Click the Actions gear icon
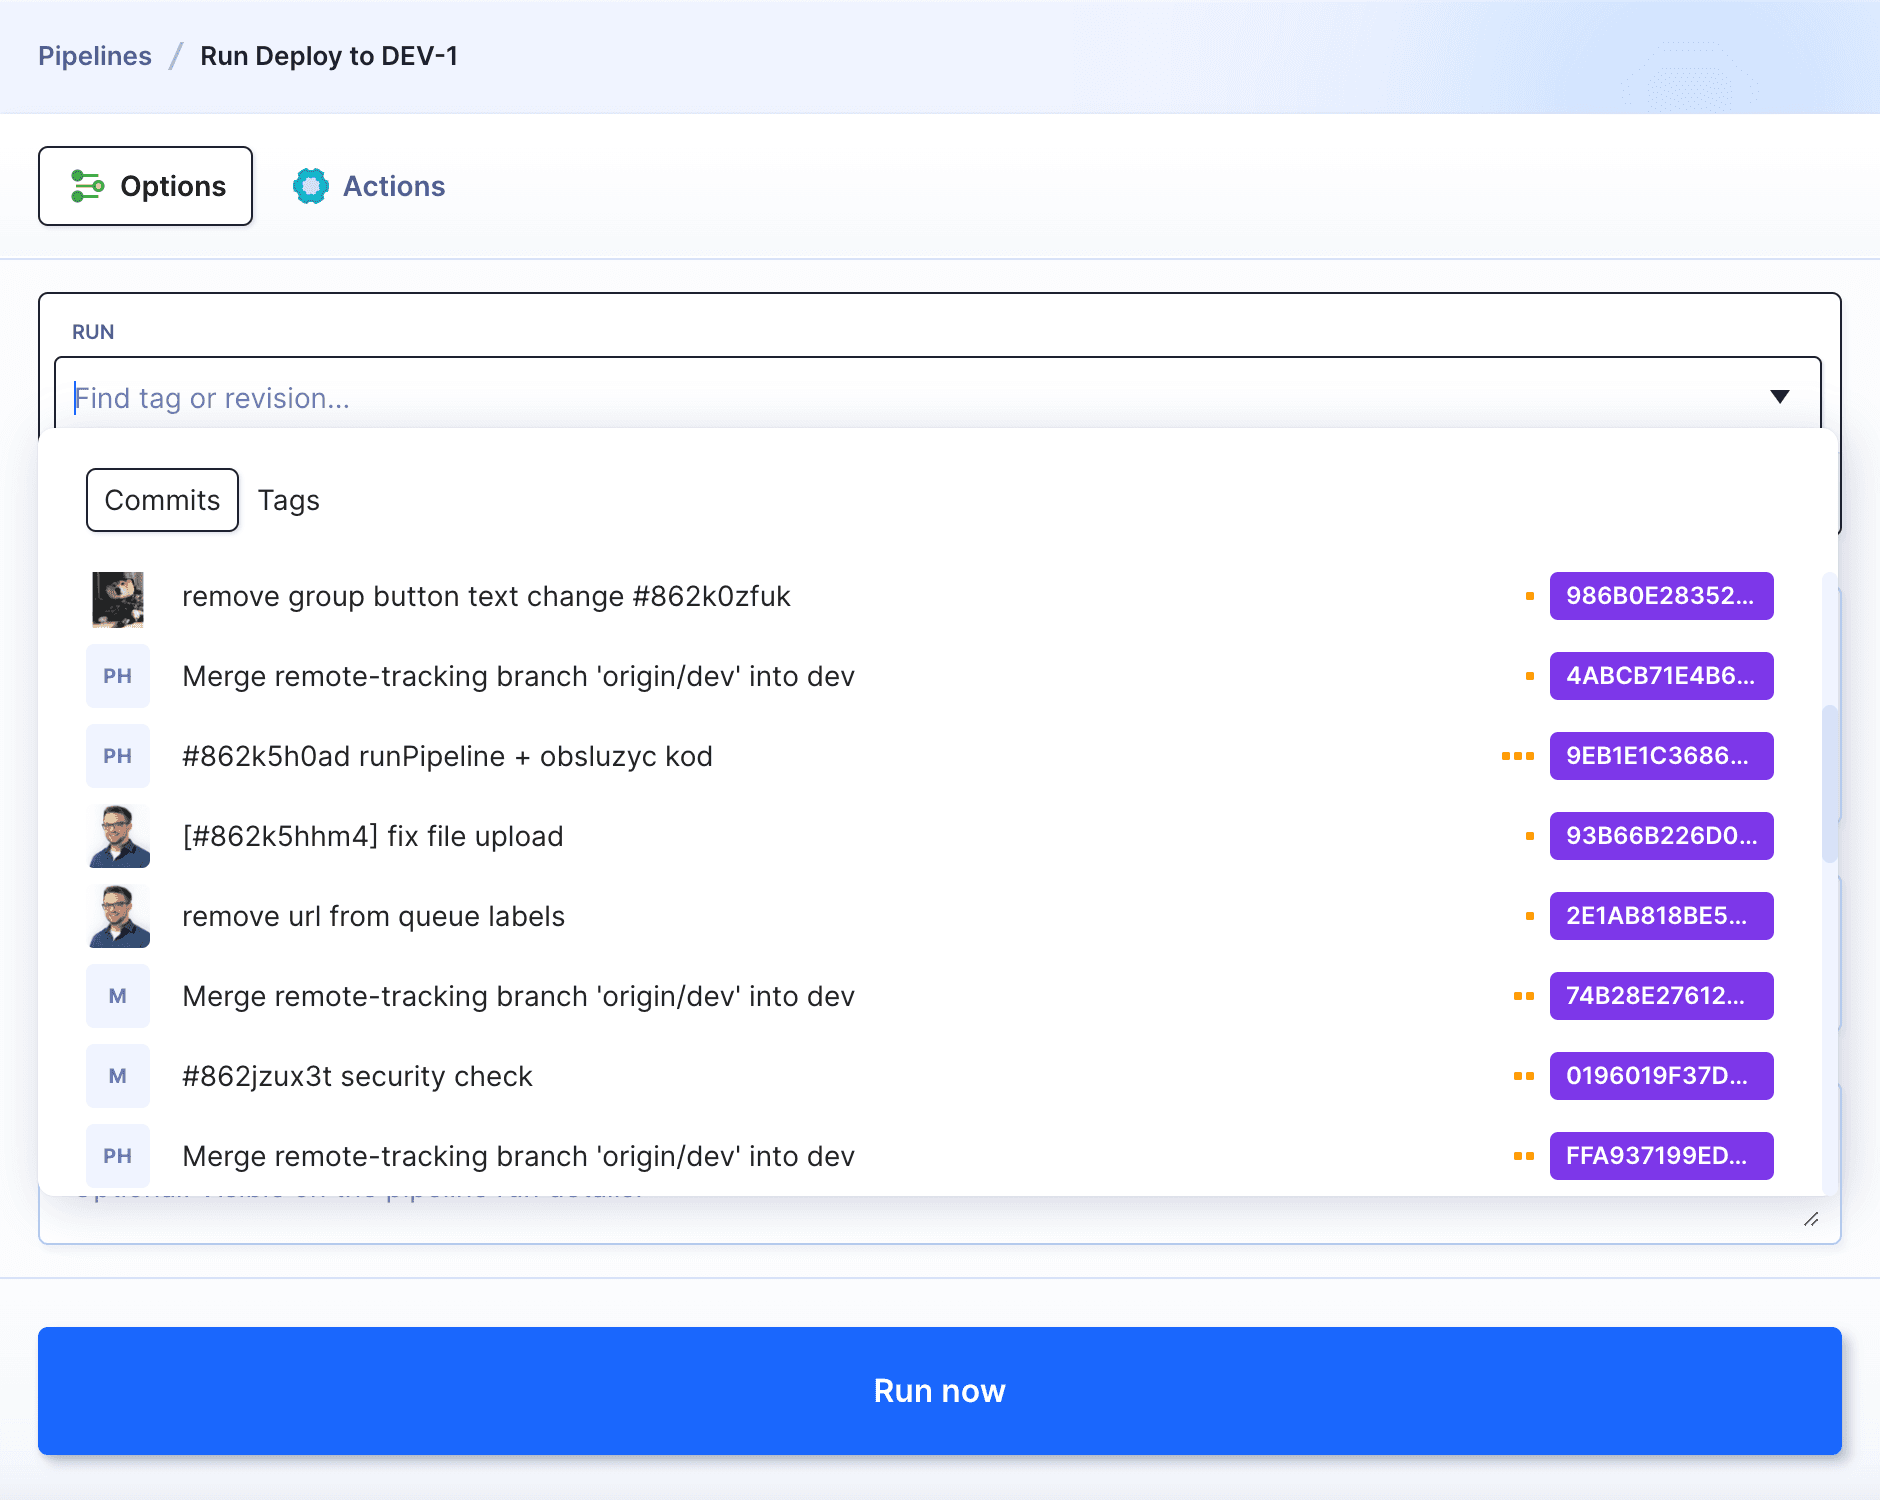The height and width of the screenshot is (1500, 1880). (x=310, y=186)
